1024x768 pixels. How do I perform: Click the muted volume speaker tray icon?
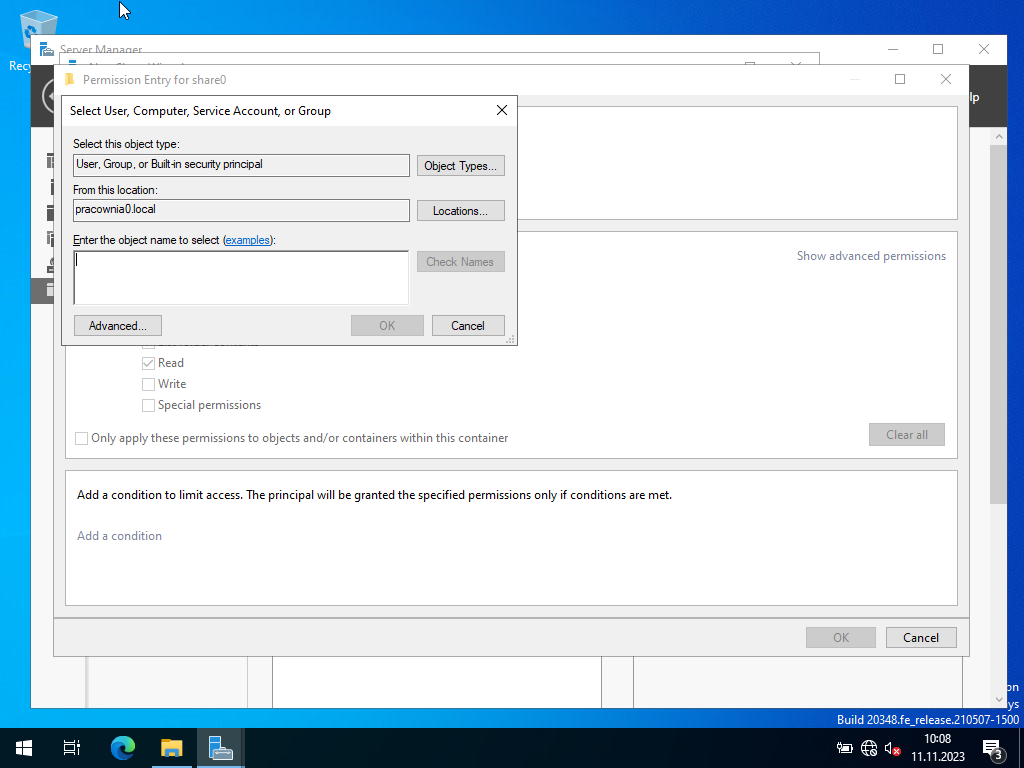pos(893,748)
